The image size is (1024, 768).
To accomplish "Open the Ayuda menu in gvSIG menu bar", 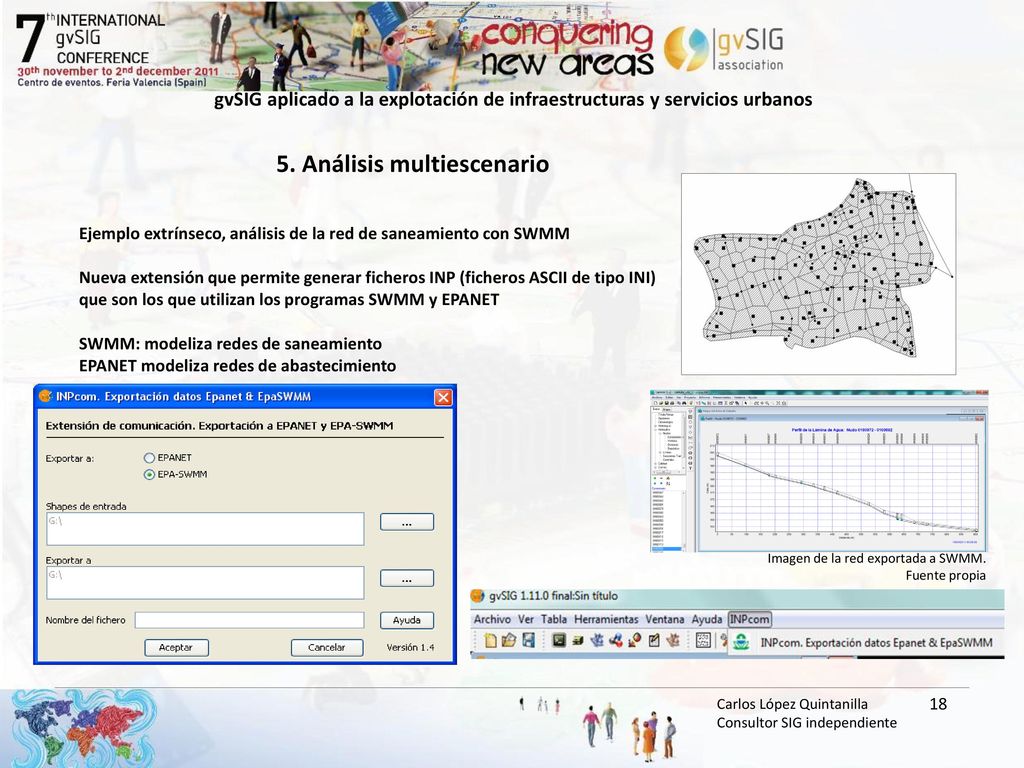I will coord(707,619).
